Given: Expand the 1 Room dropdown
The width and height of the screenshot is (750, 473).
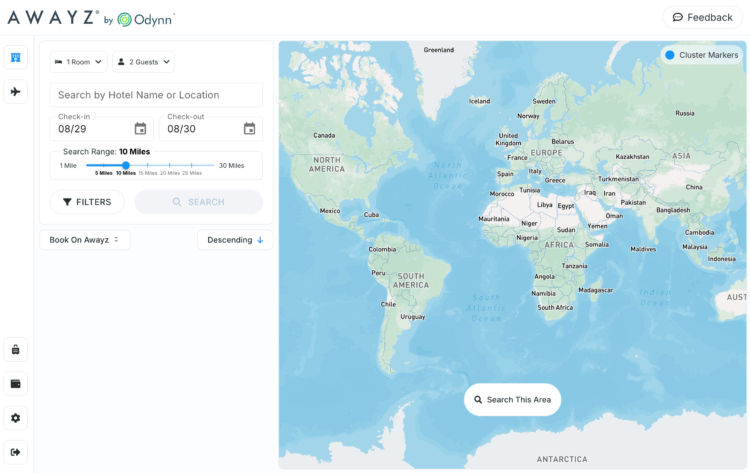Looking at the screenshot, I should (78, 62).
